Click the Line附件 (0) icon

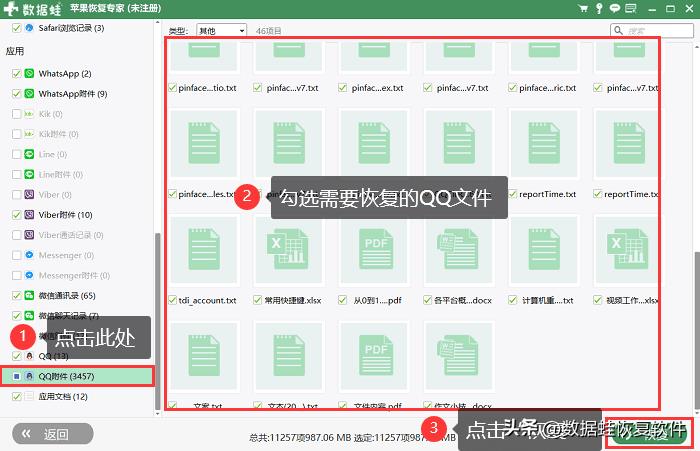coord(29,174)
